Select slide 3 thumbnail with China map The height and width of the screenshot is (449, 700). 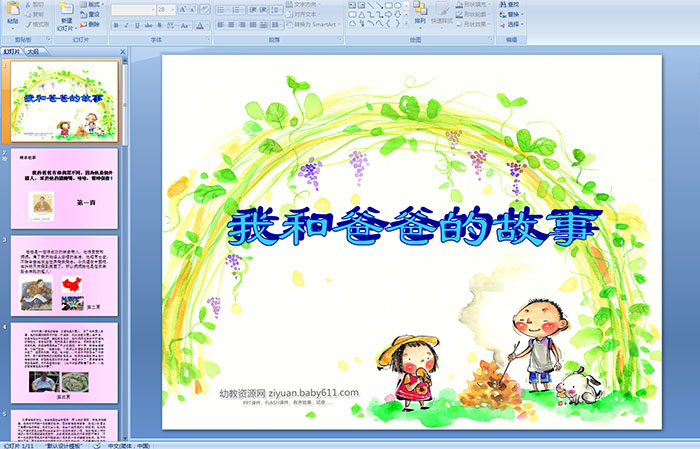(x=65, y=276)
